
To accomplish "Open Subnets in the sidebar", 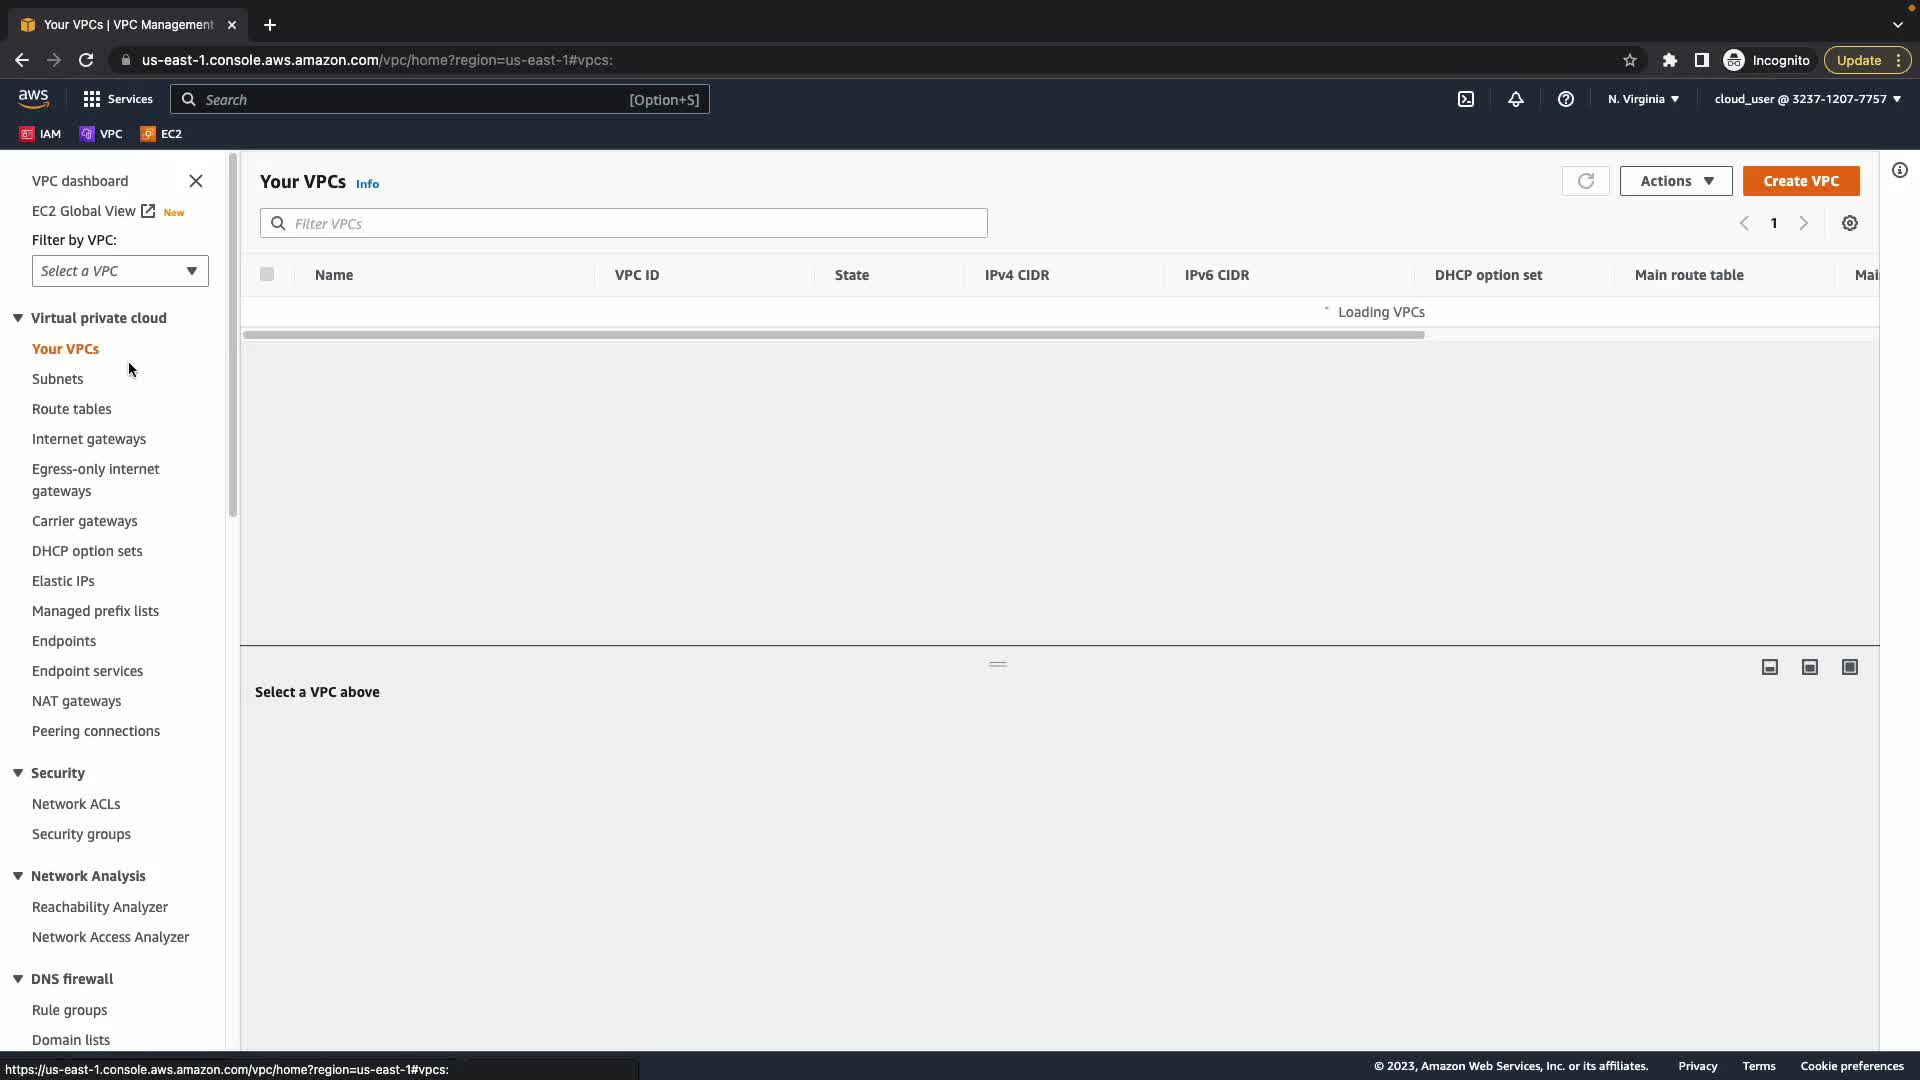I will click(x=57, y=379).
